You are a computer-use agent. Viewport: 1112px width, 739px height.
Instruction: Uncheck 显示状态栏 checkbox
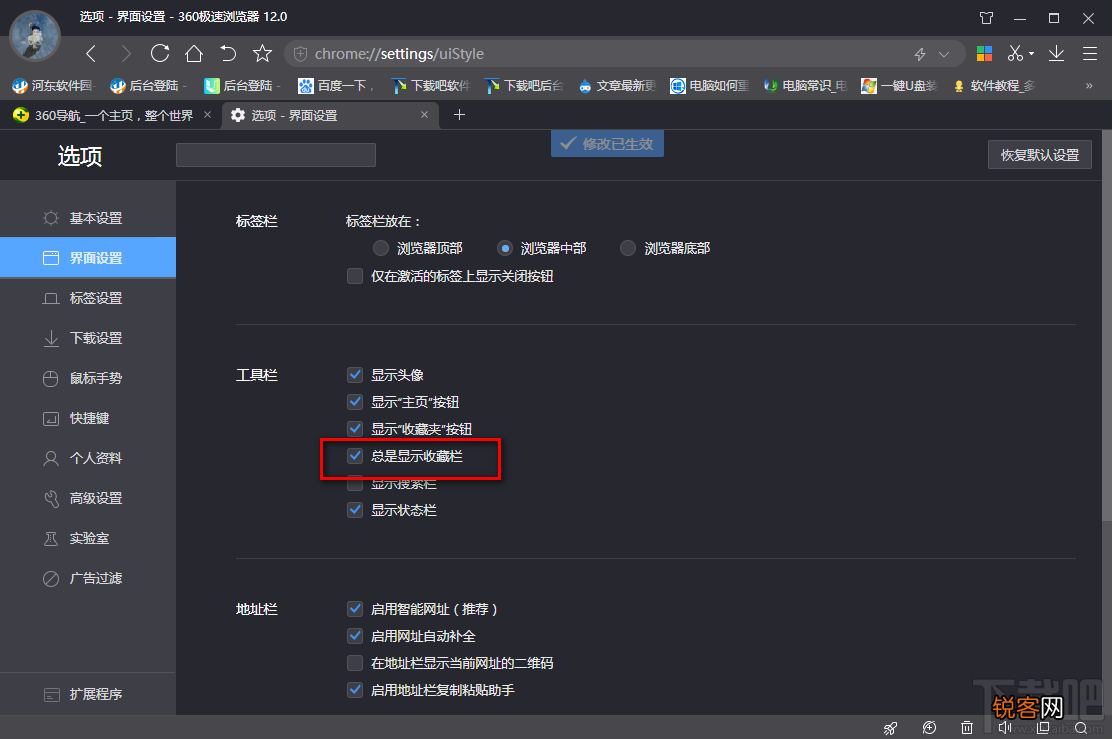point(355,510)
